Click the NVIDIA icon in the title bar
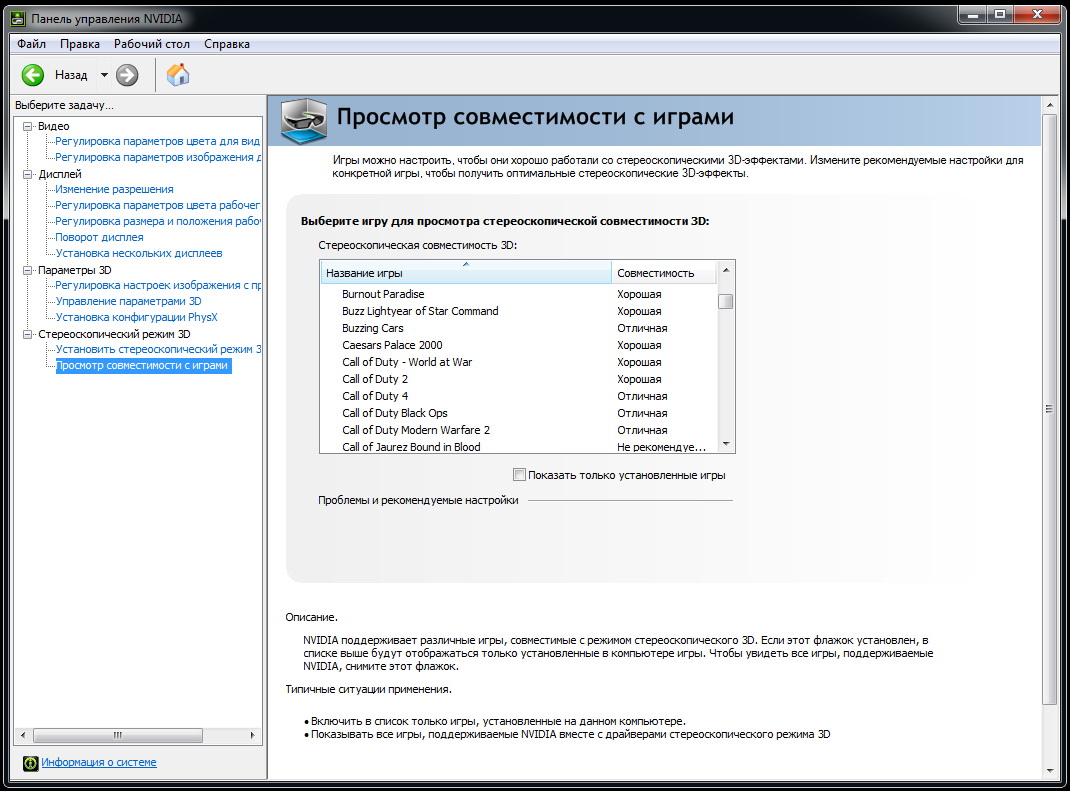This screenshot has width=1070, height=791. (18, 18)
